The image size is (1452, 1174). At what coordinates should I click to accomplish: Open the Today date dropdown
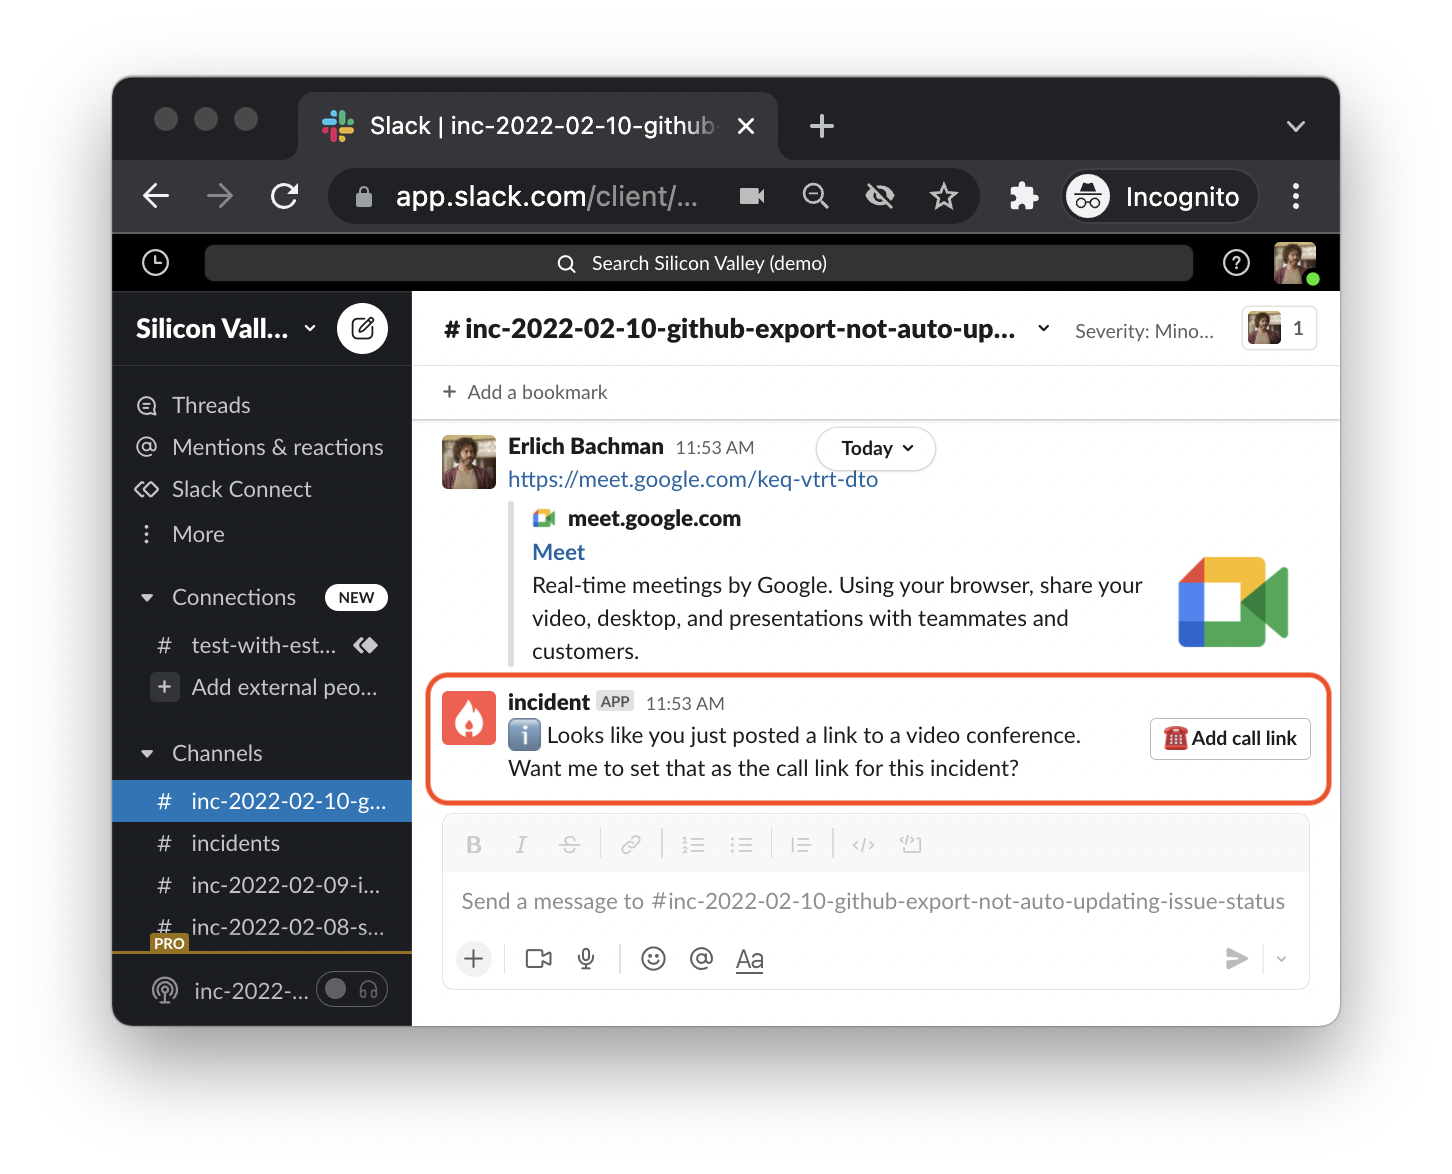[x=876, y=448]
